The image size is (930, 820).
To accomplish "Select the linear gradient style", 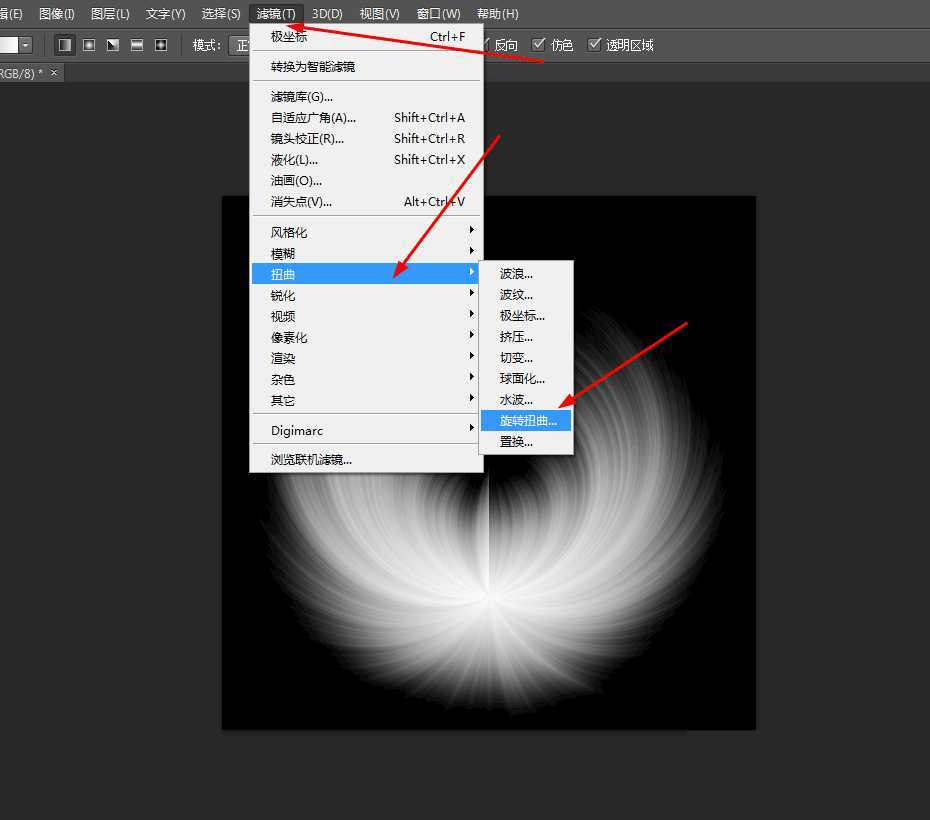I will 63,44.
